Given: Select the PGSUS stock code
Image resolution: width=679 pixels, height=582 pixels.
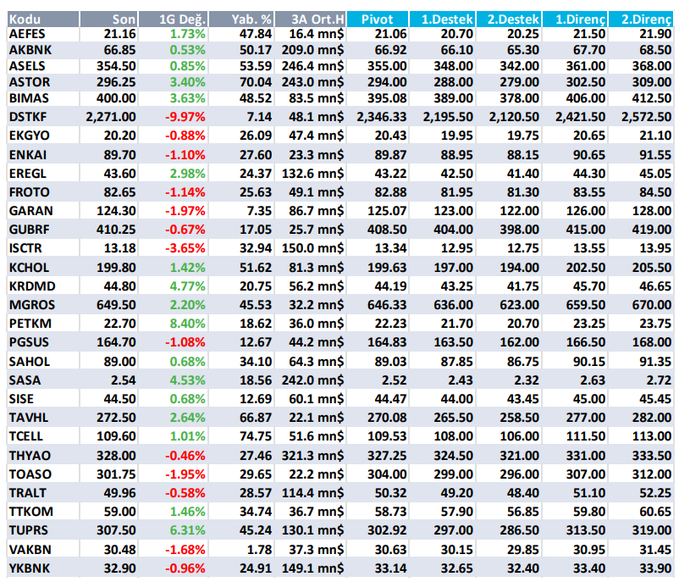Looking at the screenshot, I should pyautogui.click(x=29, y=342).
